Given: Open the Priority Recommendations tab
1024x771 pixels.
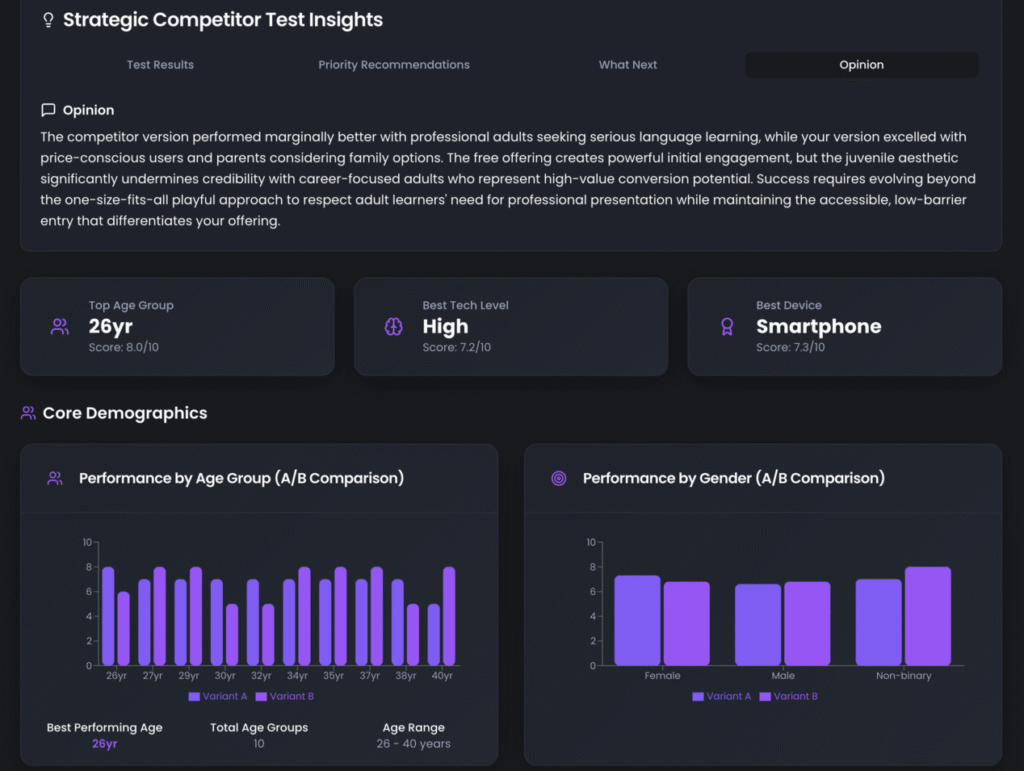Looking at the screenshot, I should pos(394,65).
